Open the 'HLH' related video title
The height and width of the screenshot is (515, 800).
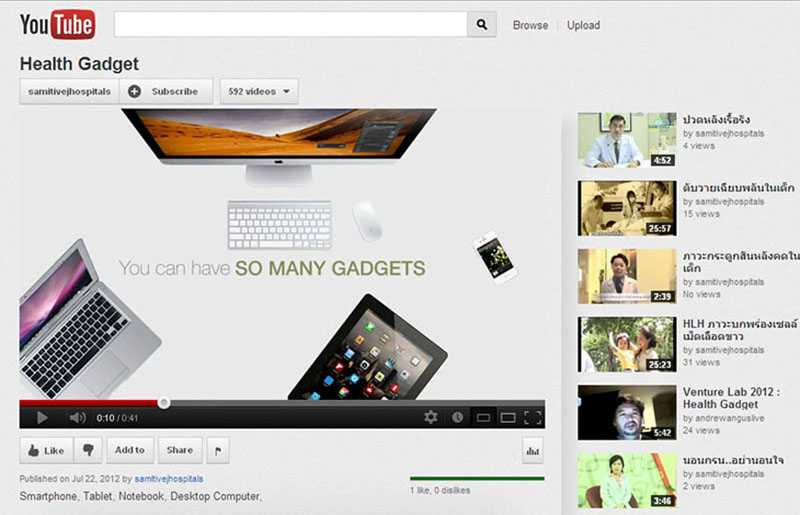740,330
